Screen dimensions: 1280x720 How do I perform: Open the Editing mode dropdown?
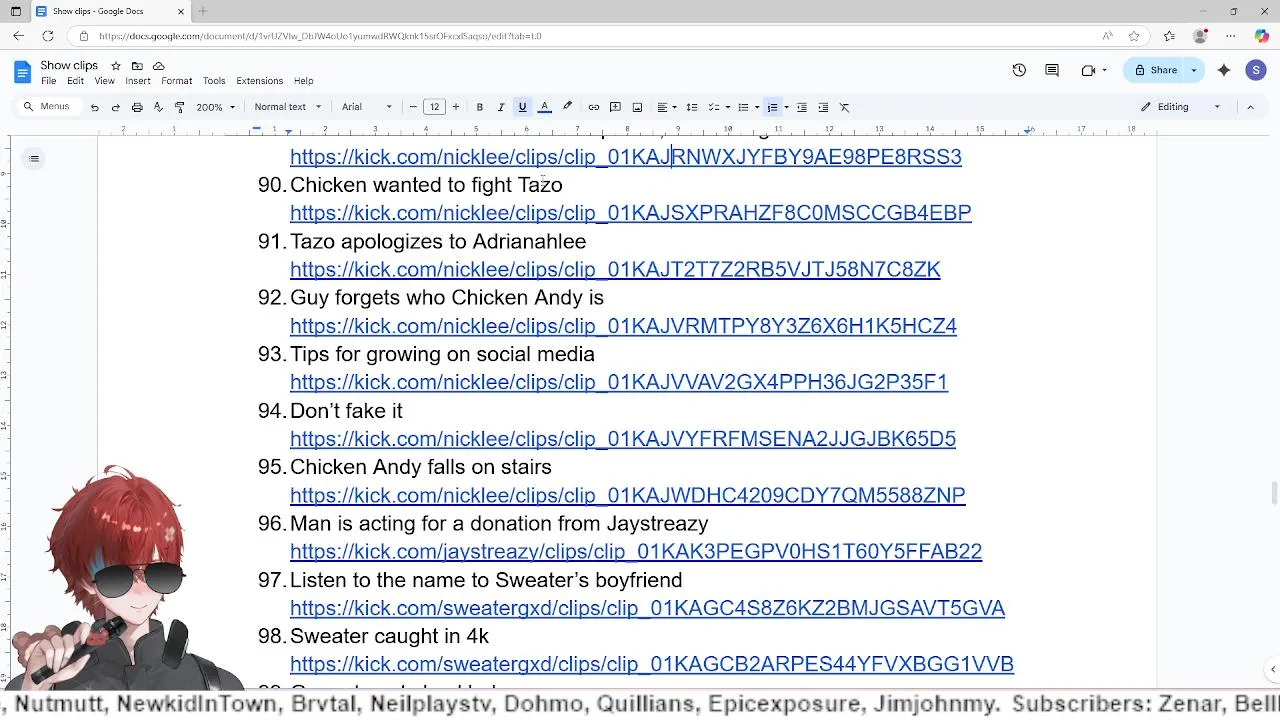pyautogui.click(x=1181, y=107)
